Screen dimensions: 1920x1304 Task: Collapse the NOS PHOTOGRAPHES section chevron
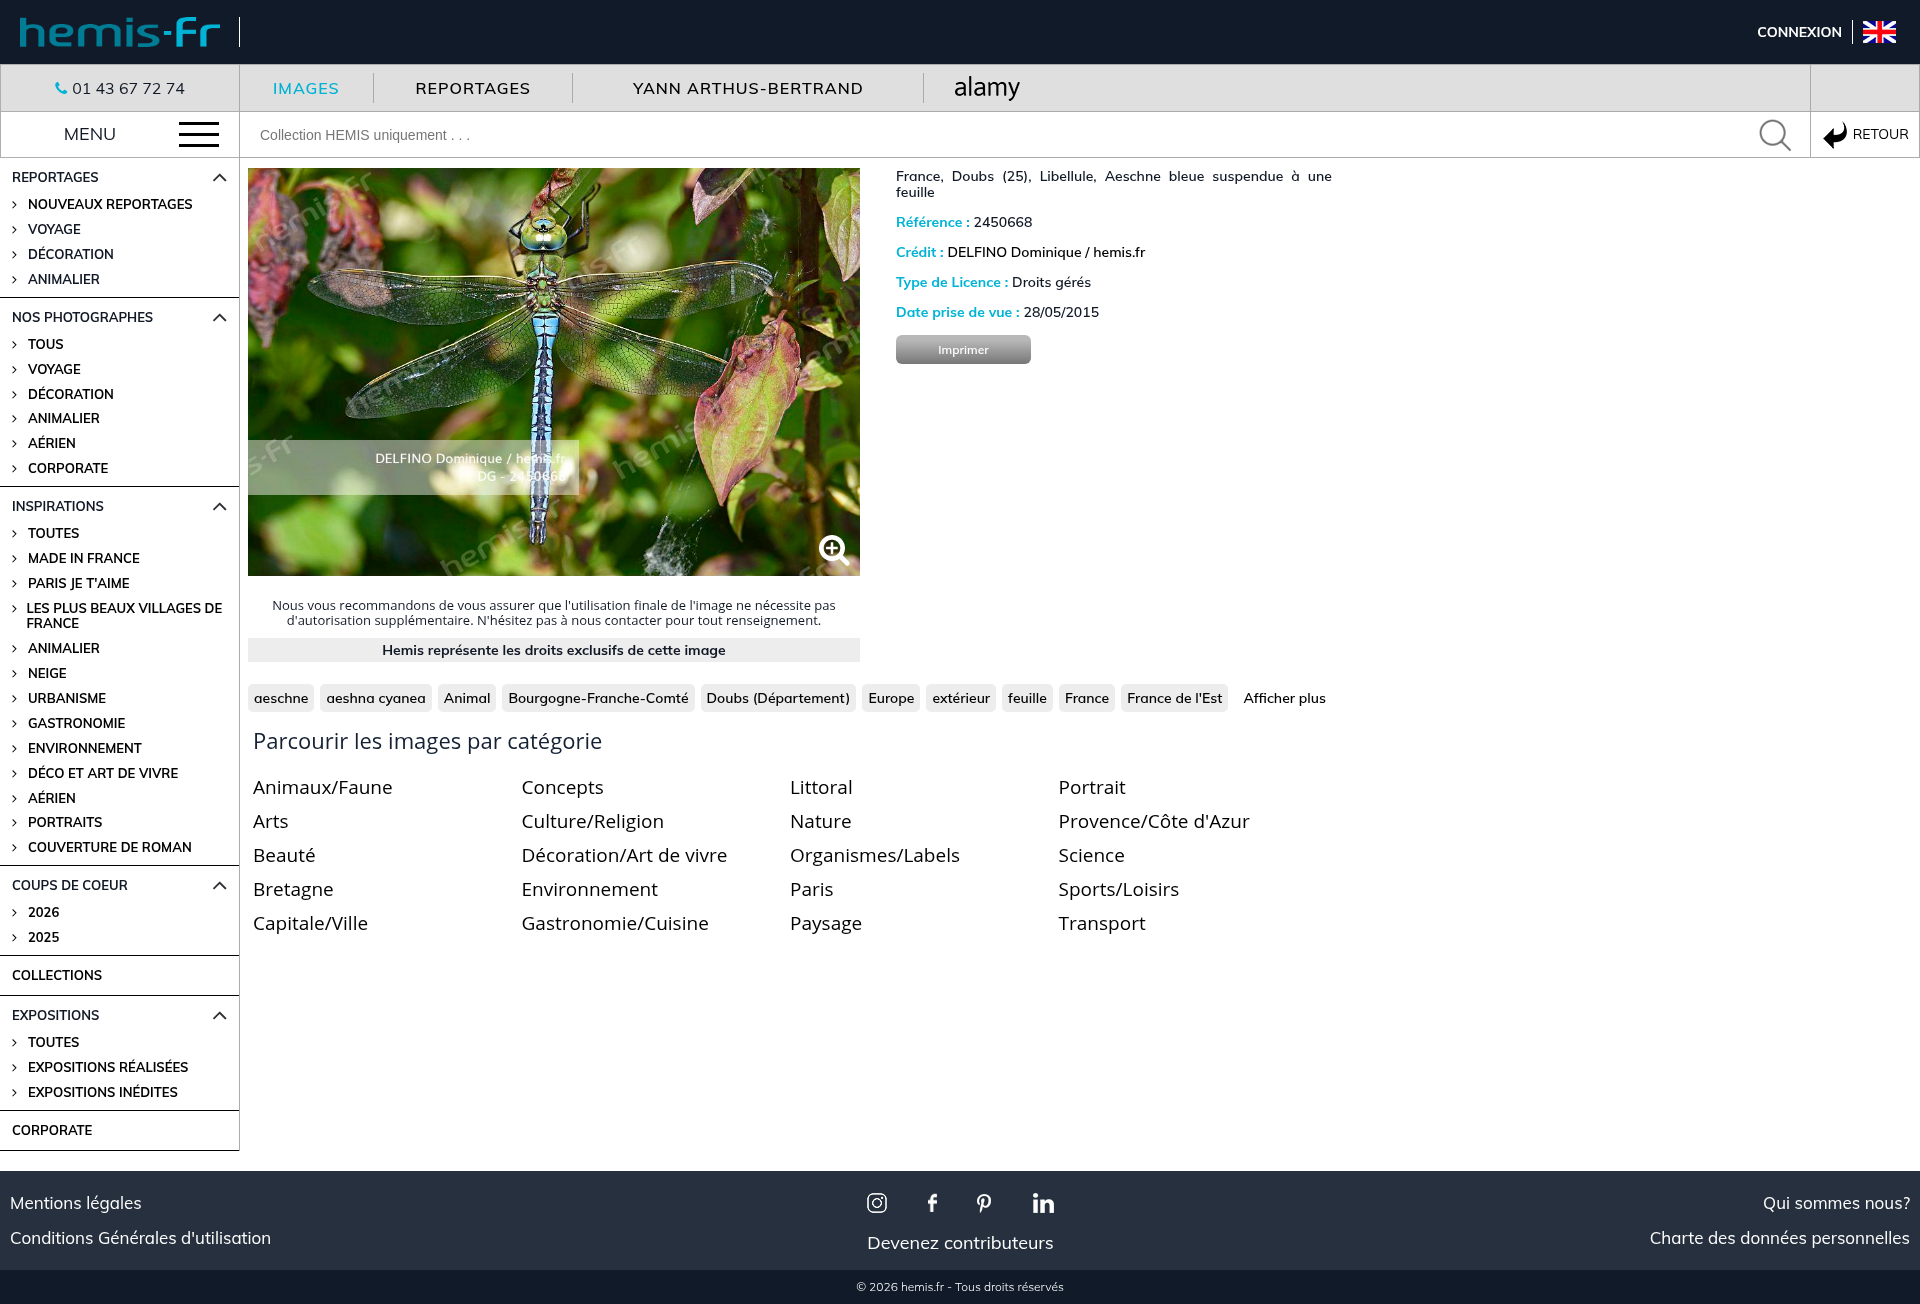(220, 317)
